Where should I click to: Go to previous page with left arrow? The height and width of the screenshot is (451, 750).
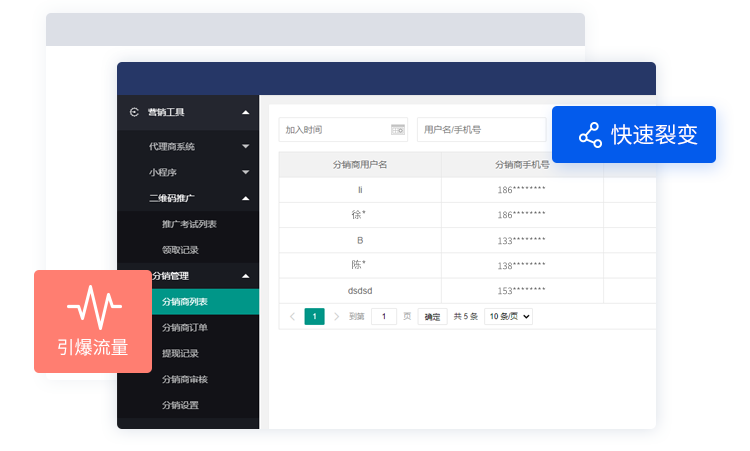pyautogui.click(x=292, y=317)
